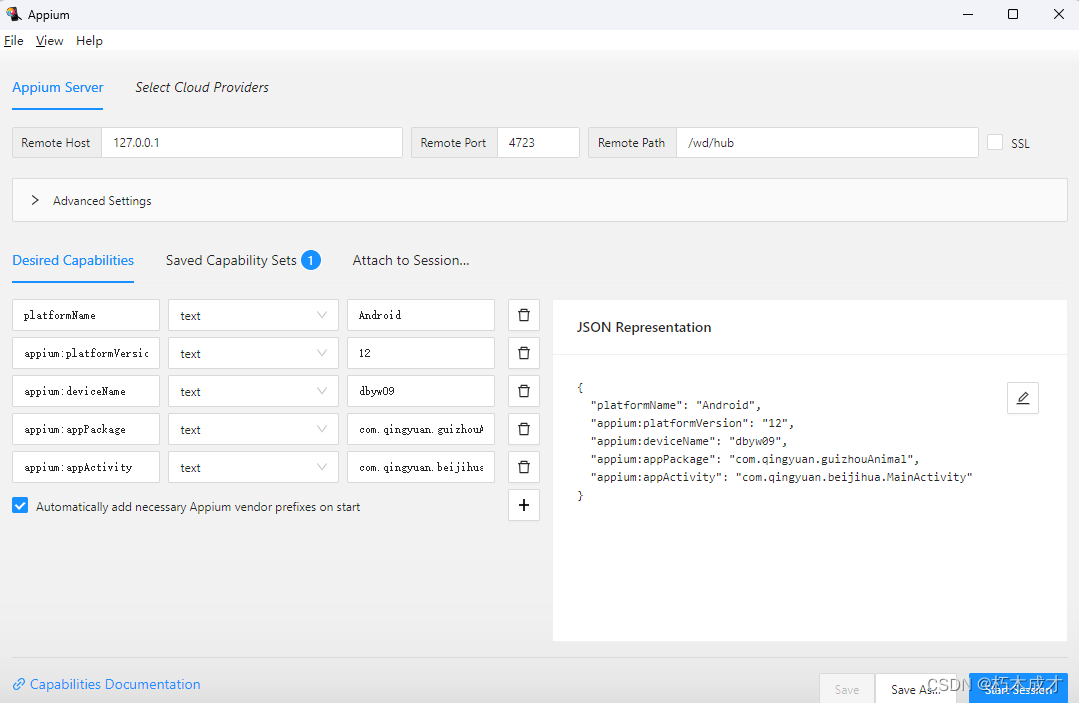
Task: Add a new capability with plus icon
Action: coord(524,505)
